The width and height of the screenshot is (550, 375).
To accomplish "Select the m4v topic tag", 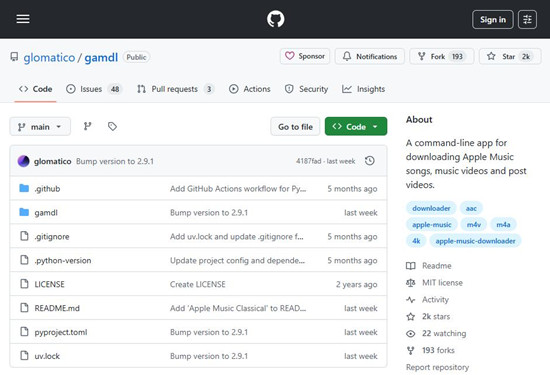I will point(474,225).
